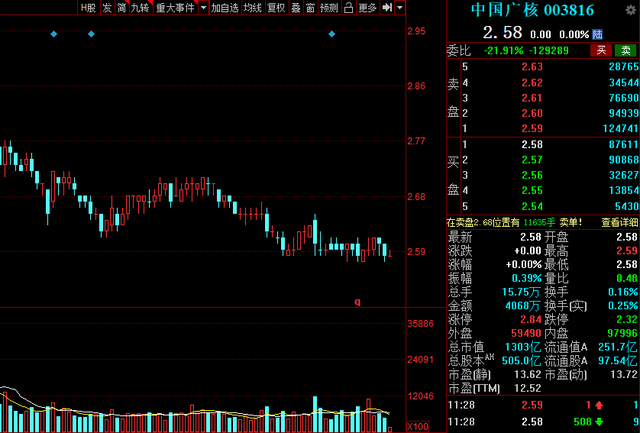Expand the rightmost toolbar dropdown arrow
This screenshot has width=640, height=433.
coord(399,8)
